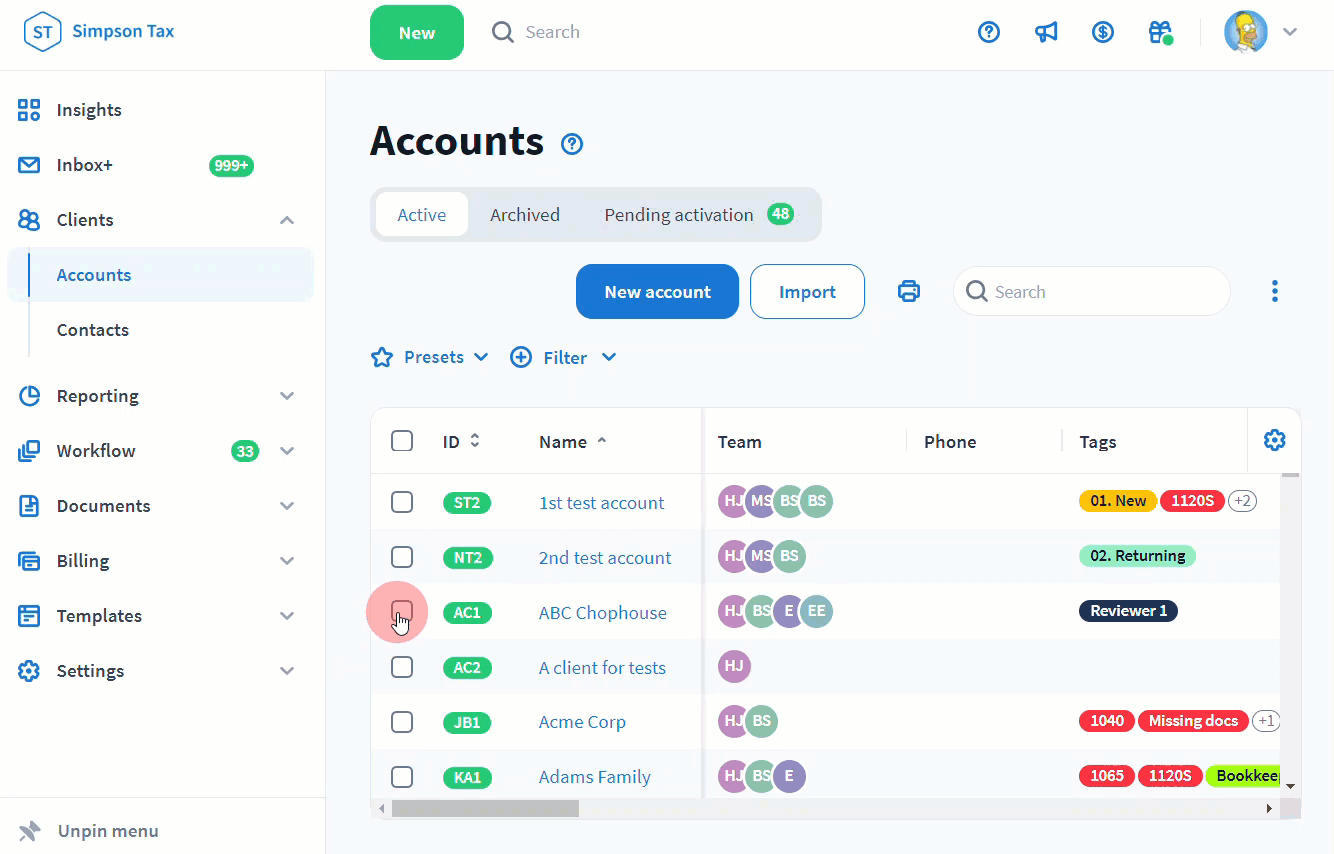This screenshot has height=854, width=1334.
Task: Open the ABC Chophouse account link
Action: pyautogui.click(x=602, y=613)
